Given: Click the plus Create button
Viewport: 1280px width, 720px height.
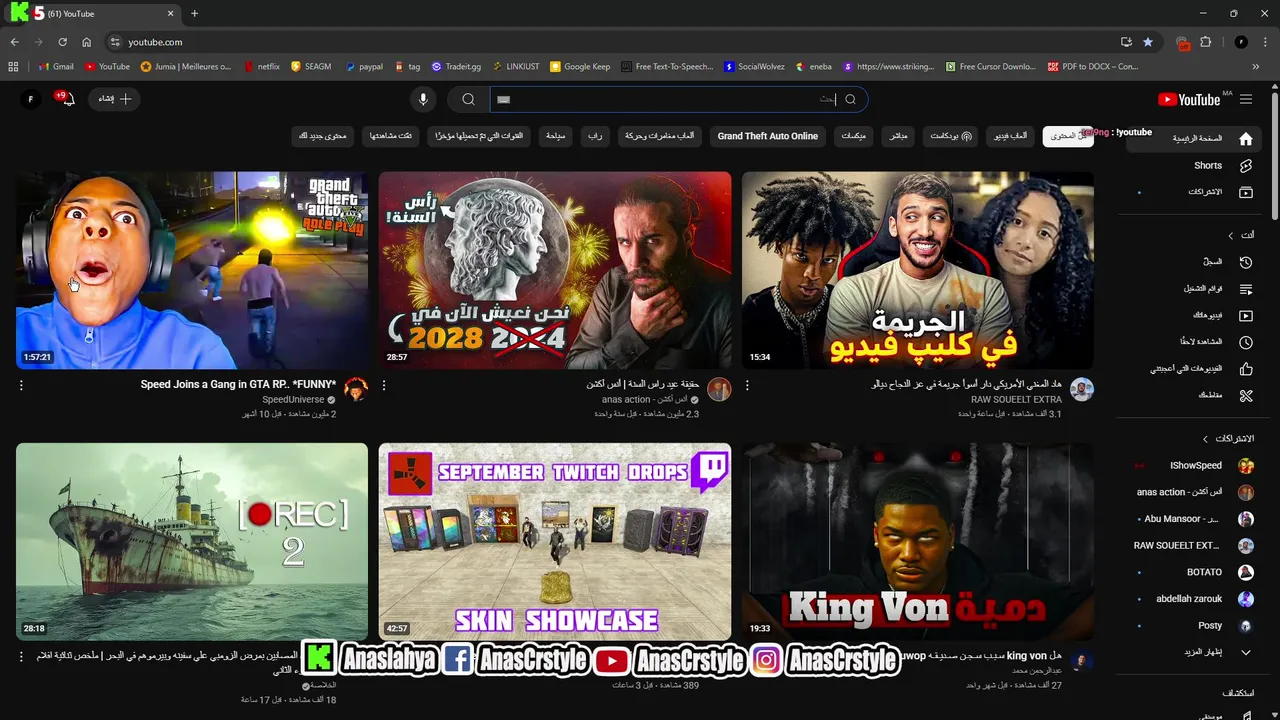Looking at the screenshot, I should click(114, 99).
